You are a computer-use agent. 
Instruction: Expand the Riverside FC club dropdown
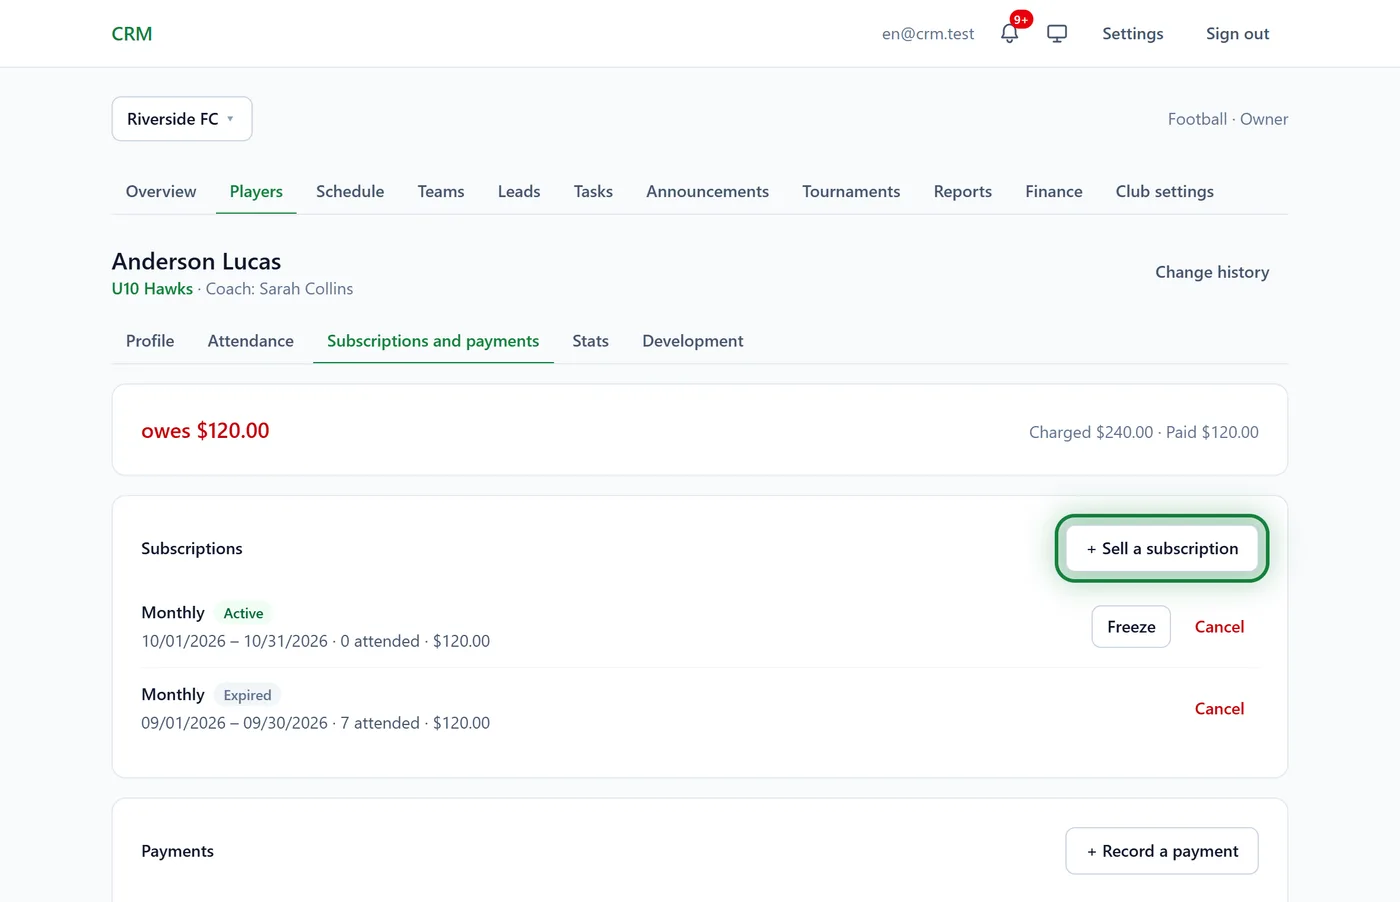(x=182, y=119)
